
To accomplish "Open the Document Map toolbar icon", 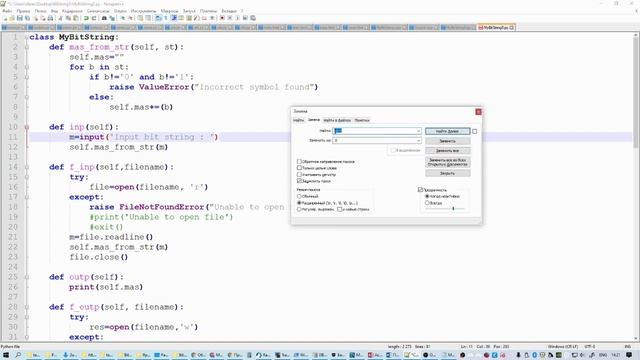I will point(189,18).
